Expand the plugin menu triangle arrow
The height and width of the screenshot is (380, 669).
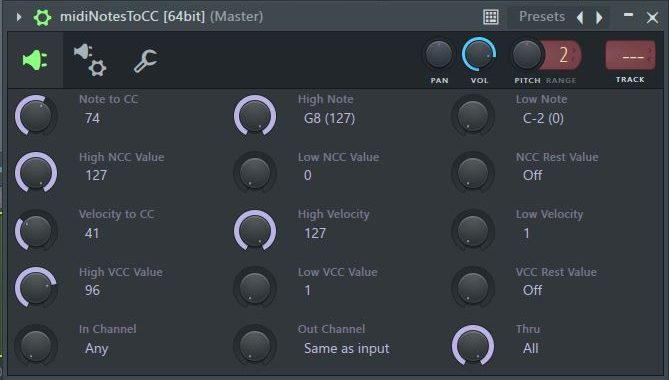(x=19, y=17)
